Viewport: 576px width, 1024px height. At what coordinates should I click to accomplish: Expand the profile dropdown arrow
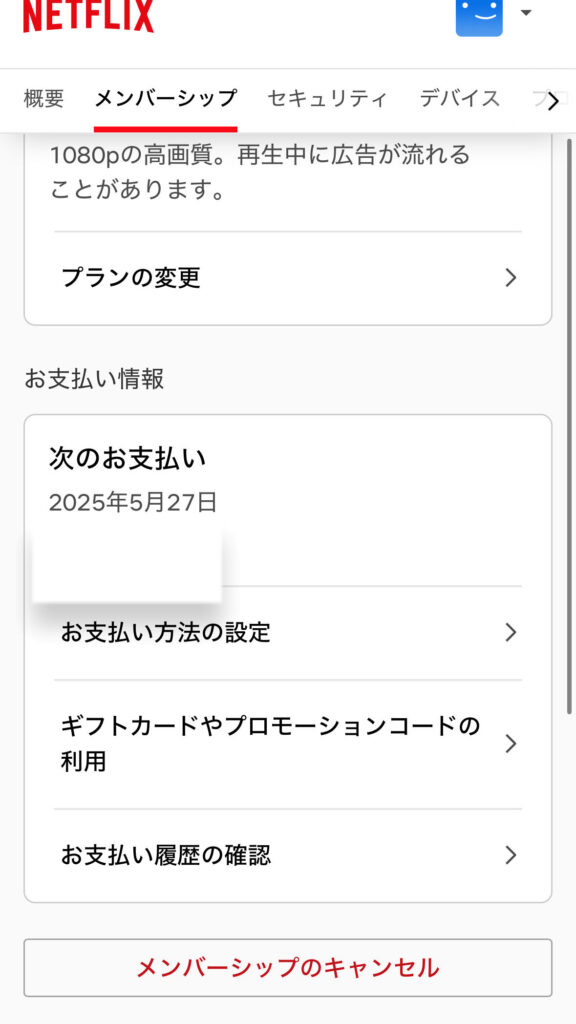coord(526,12)
